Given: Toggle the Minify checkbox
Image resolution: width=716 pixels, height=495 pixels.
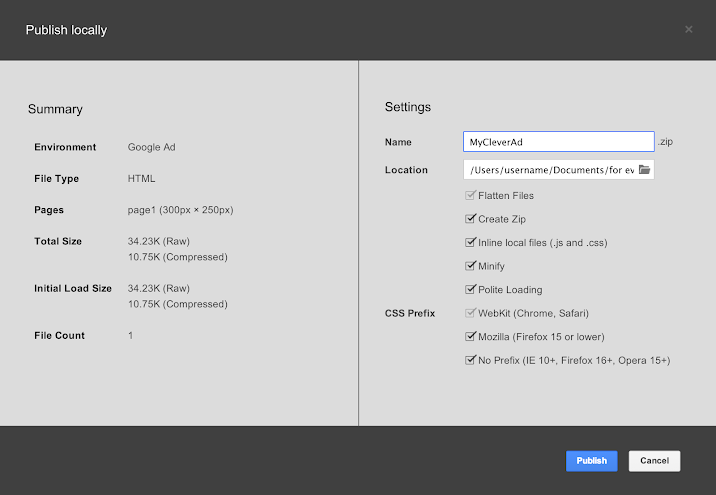Looking at the screenshot, I should point(470,266).
